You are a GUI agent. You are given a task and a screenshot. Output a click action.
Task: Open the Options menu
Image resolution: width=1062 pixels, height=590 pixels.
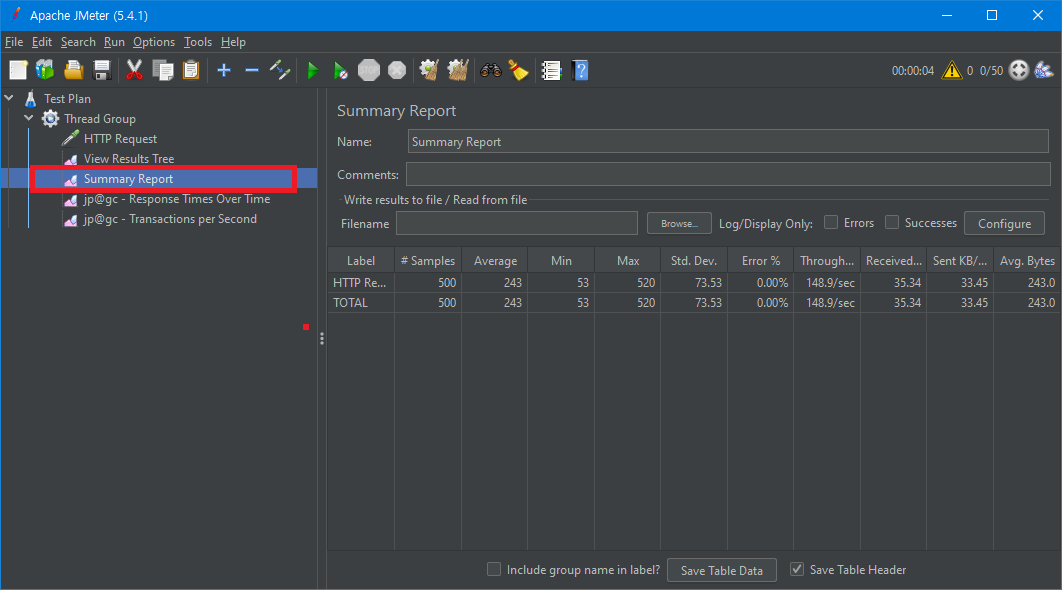coord(154,42)
